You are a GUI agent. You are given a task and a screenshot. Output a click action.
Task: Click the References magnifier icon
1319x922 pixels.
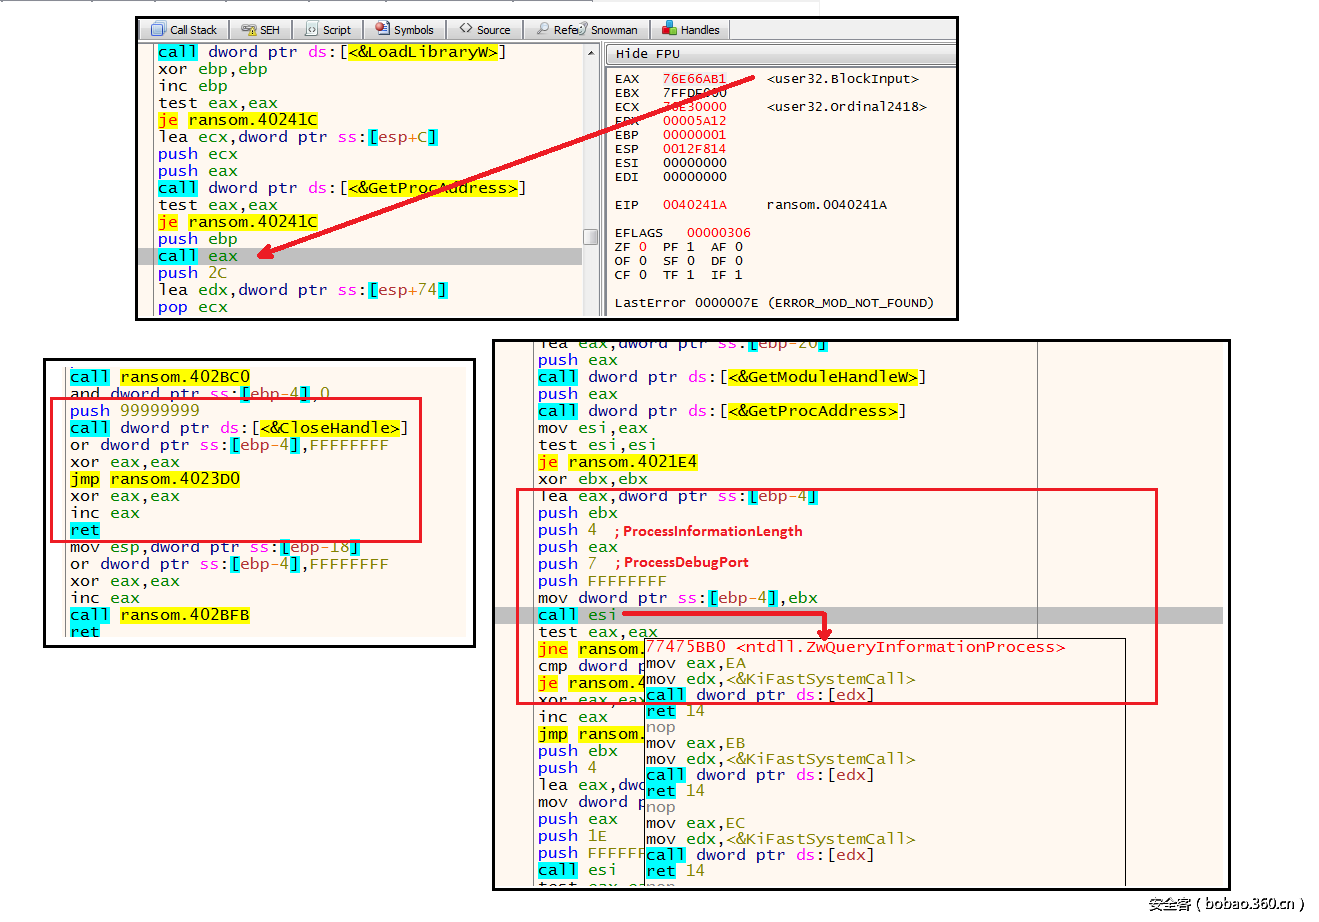click(543, 30)
